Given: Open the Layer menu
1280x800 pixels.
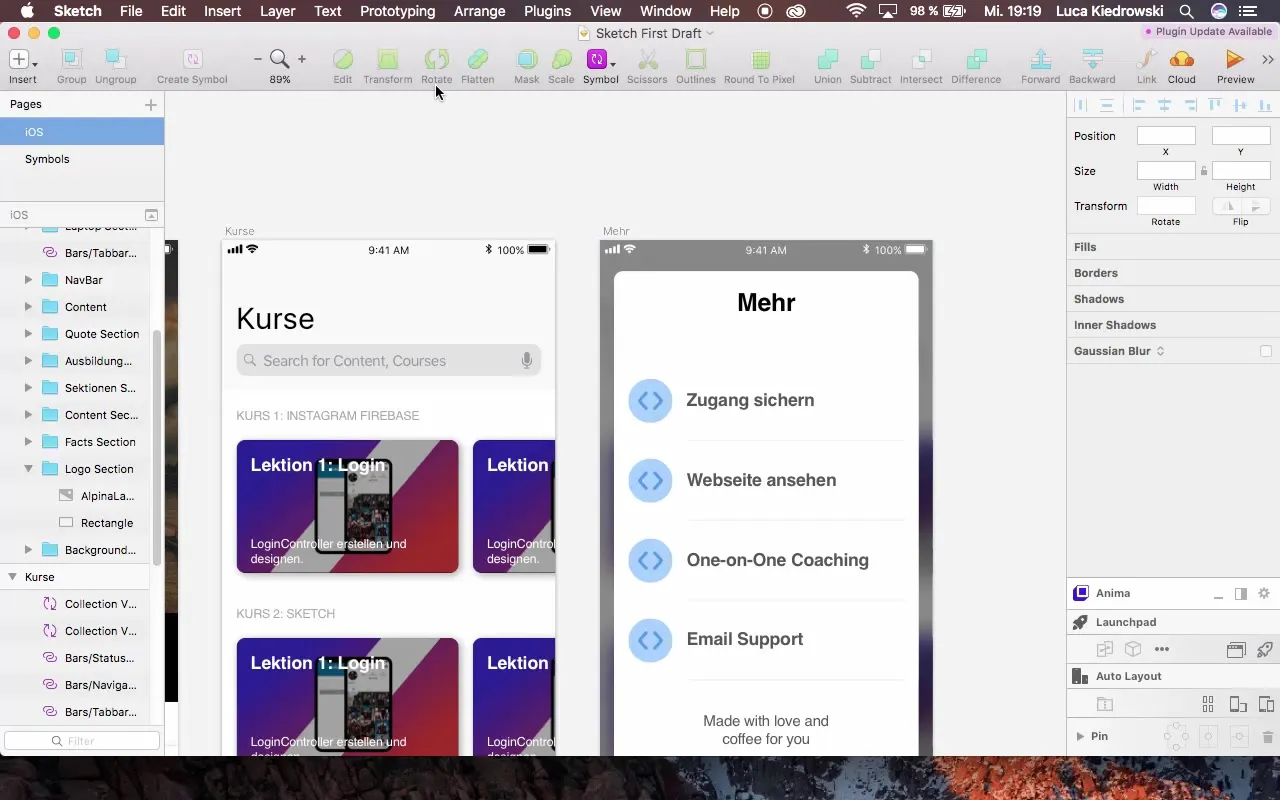Looking at the screenshot, I should [x=277, y=11].
